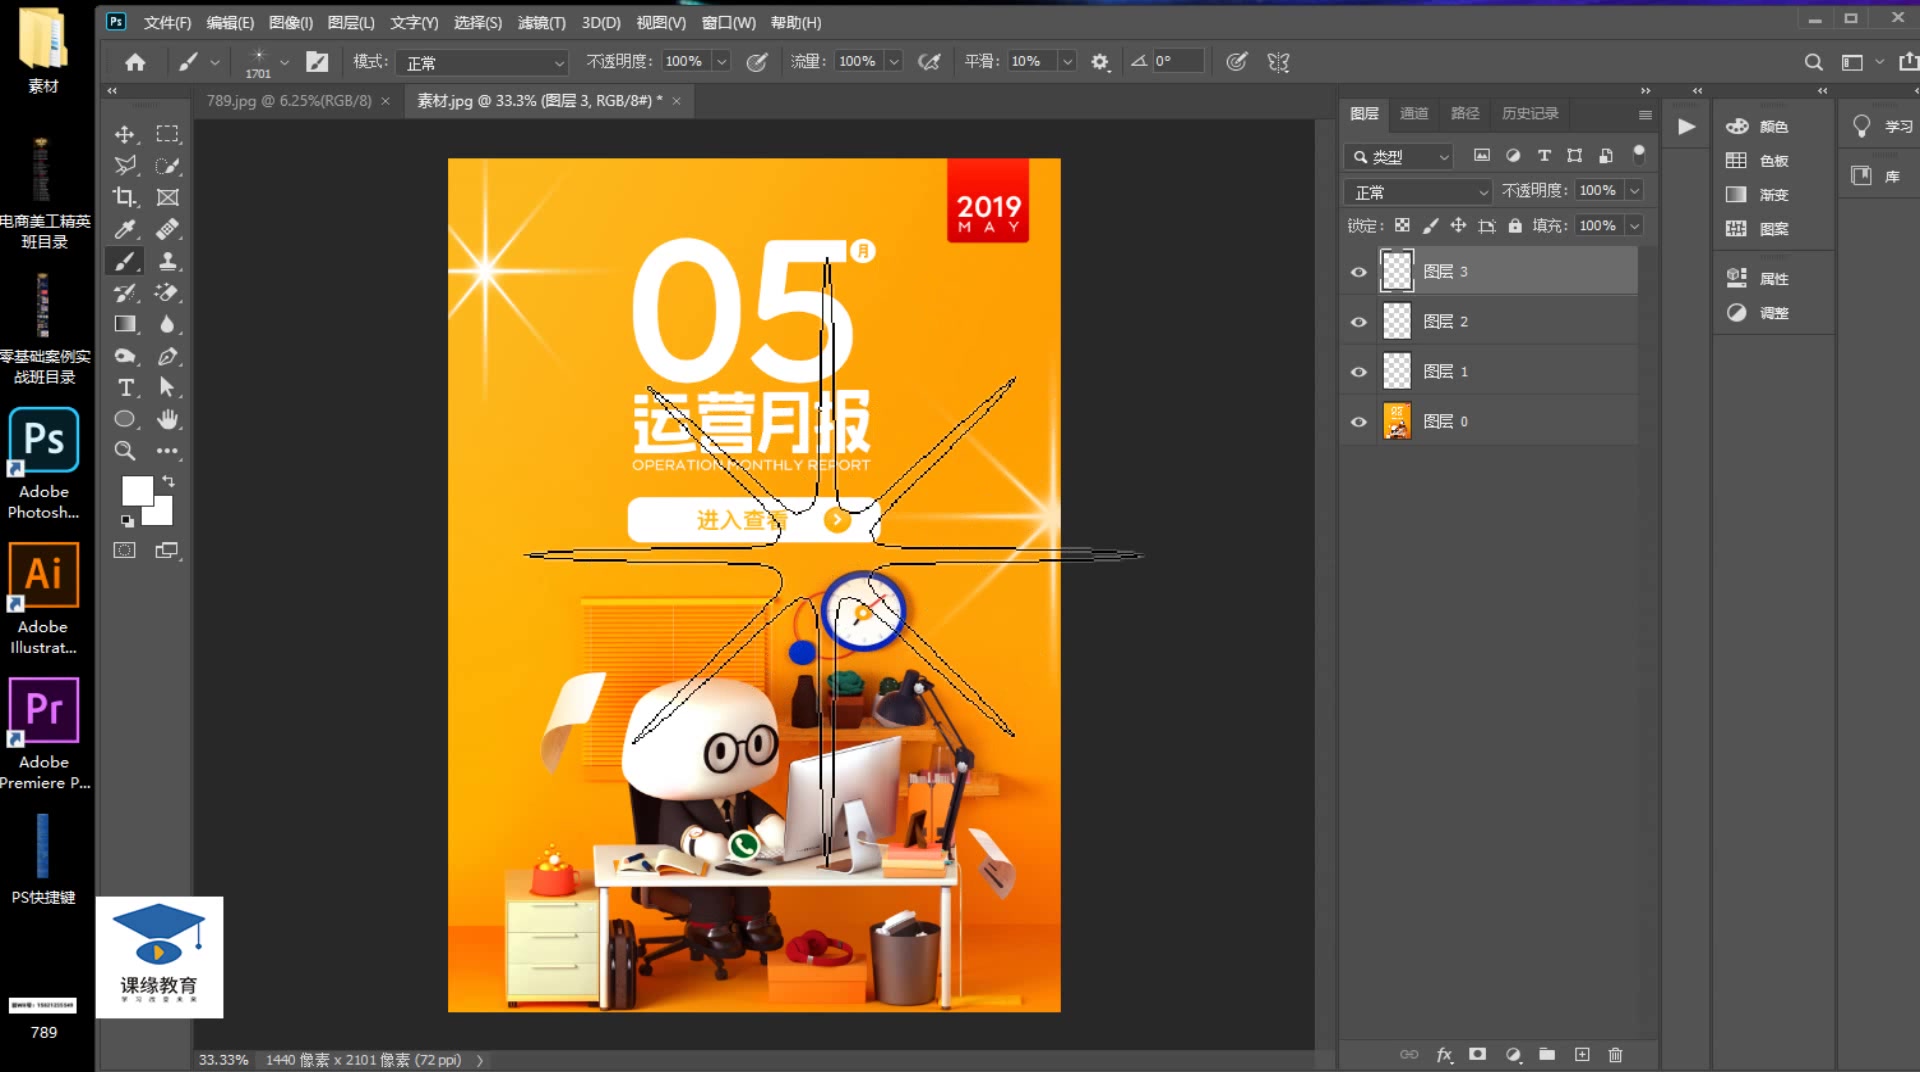Viewport: 1920px width, 1072px height.
Task: Open the flow 流量 dropdown arrow
Action: 894,62
